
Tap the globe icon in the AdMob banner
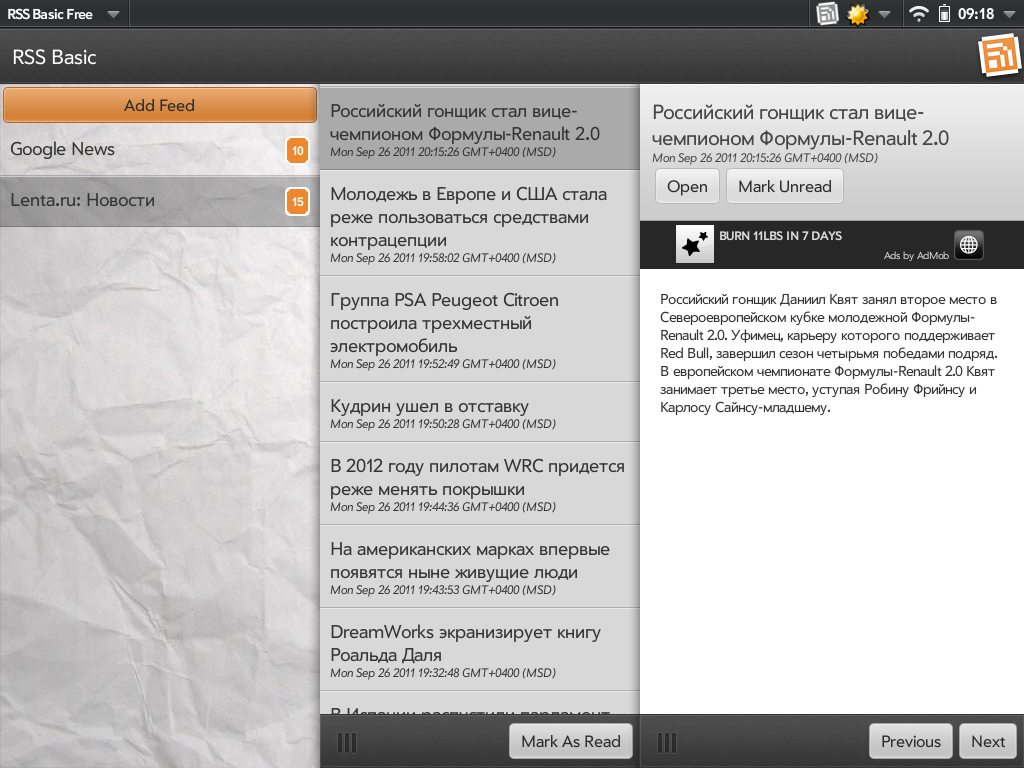coord(968,244)
